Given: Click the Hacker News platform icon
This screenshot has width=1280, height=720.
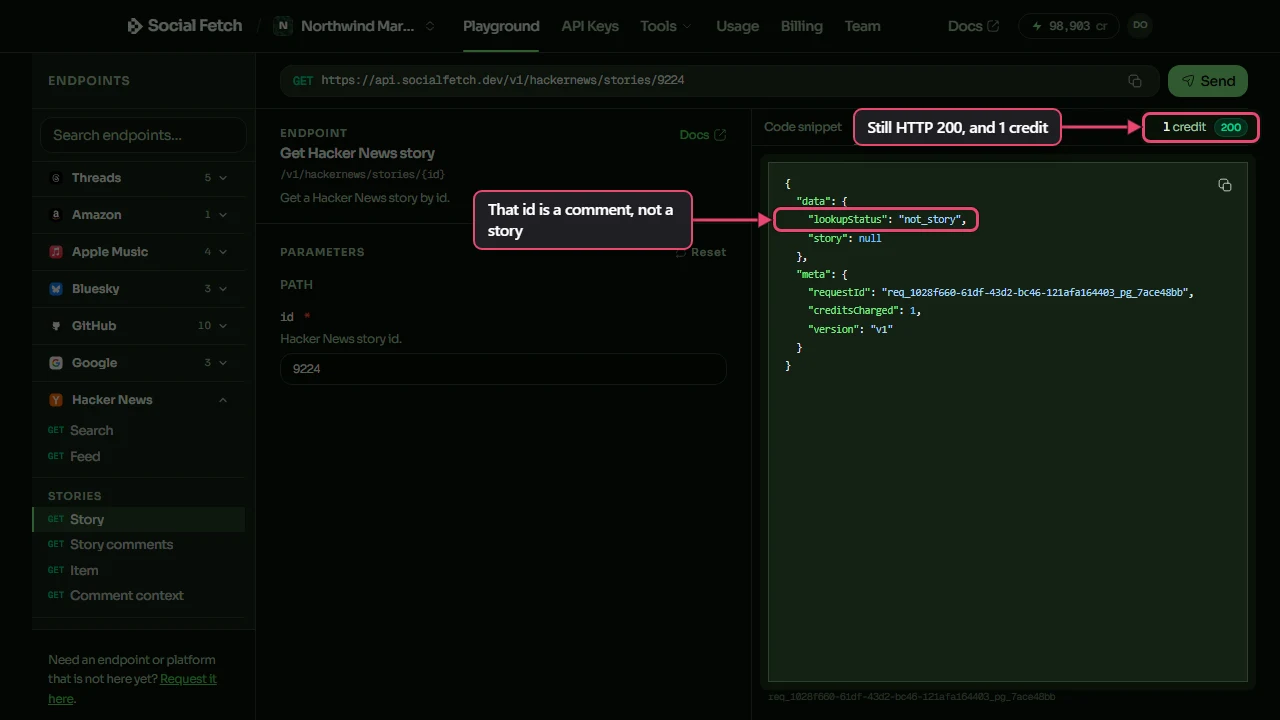Looking at the screenshot, I should [x=56, y=400].
